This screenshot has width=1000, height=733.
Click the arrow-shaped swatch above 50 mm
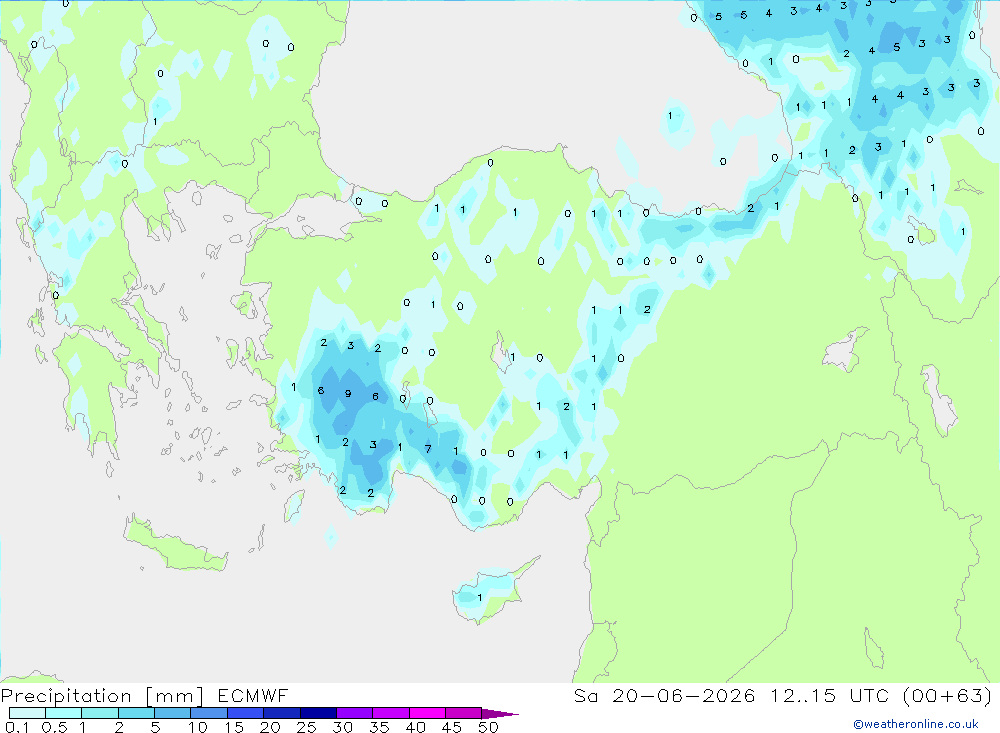pyautogui.click(x=499, y=713)
